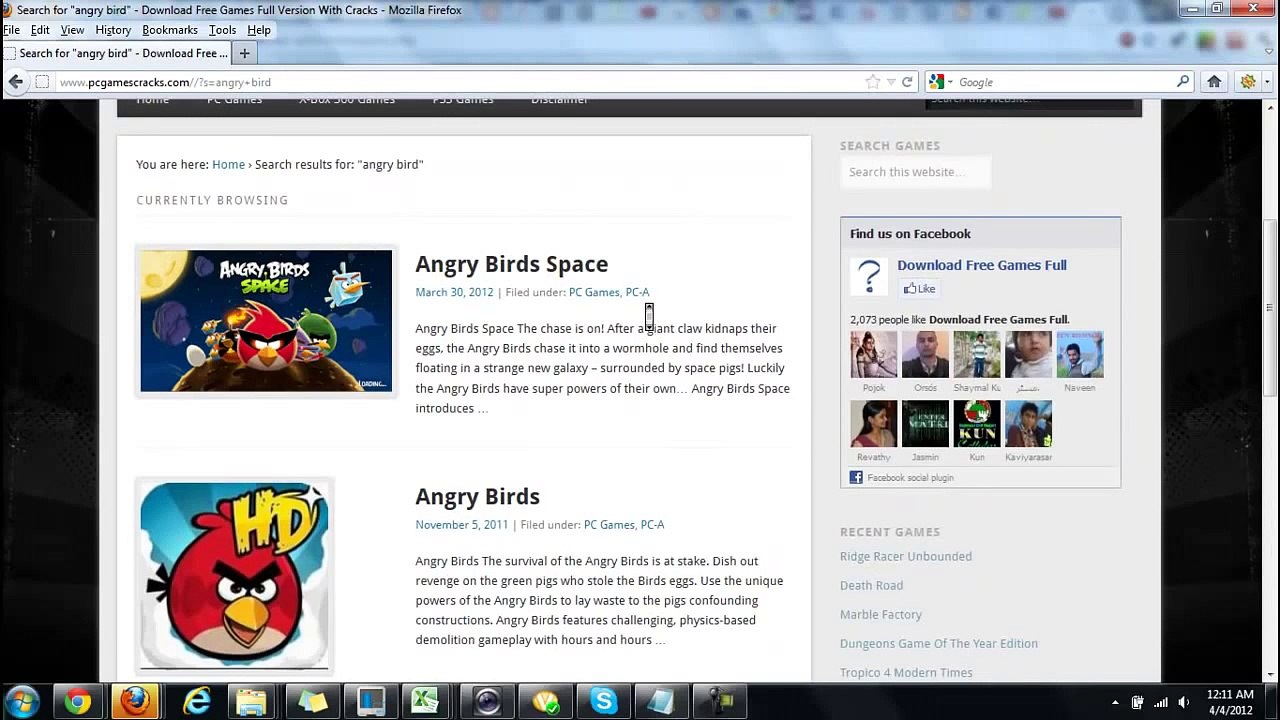Open the Windows Start menu
The width and height of the screenshot is (1280, 720).
click(22, 701)
